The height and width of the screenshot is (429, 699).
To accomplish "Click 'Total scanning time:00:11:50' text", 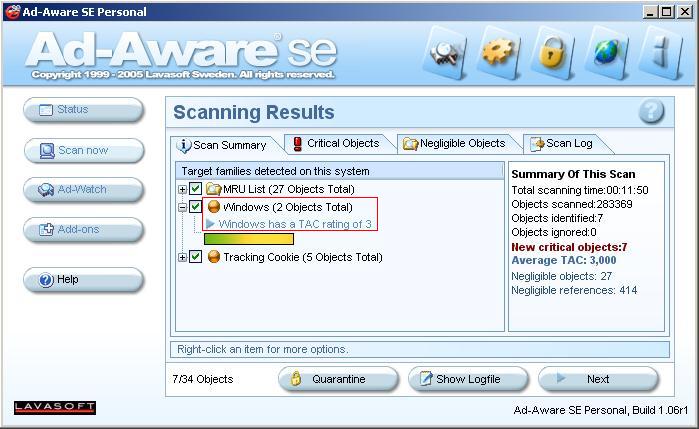I will coord(580,190).
